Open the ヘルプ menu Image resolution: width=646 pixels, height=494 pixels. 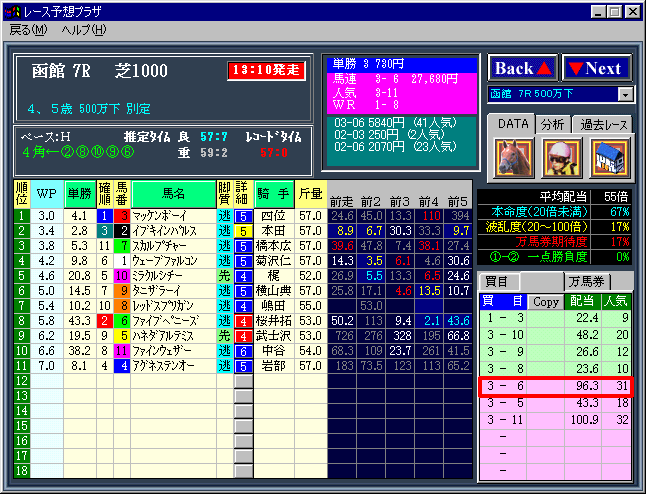pos(83,30)
